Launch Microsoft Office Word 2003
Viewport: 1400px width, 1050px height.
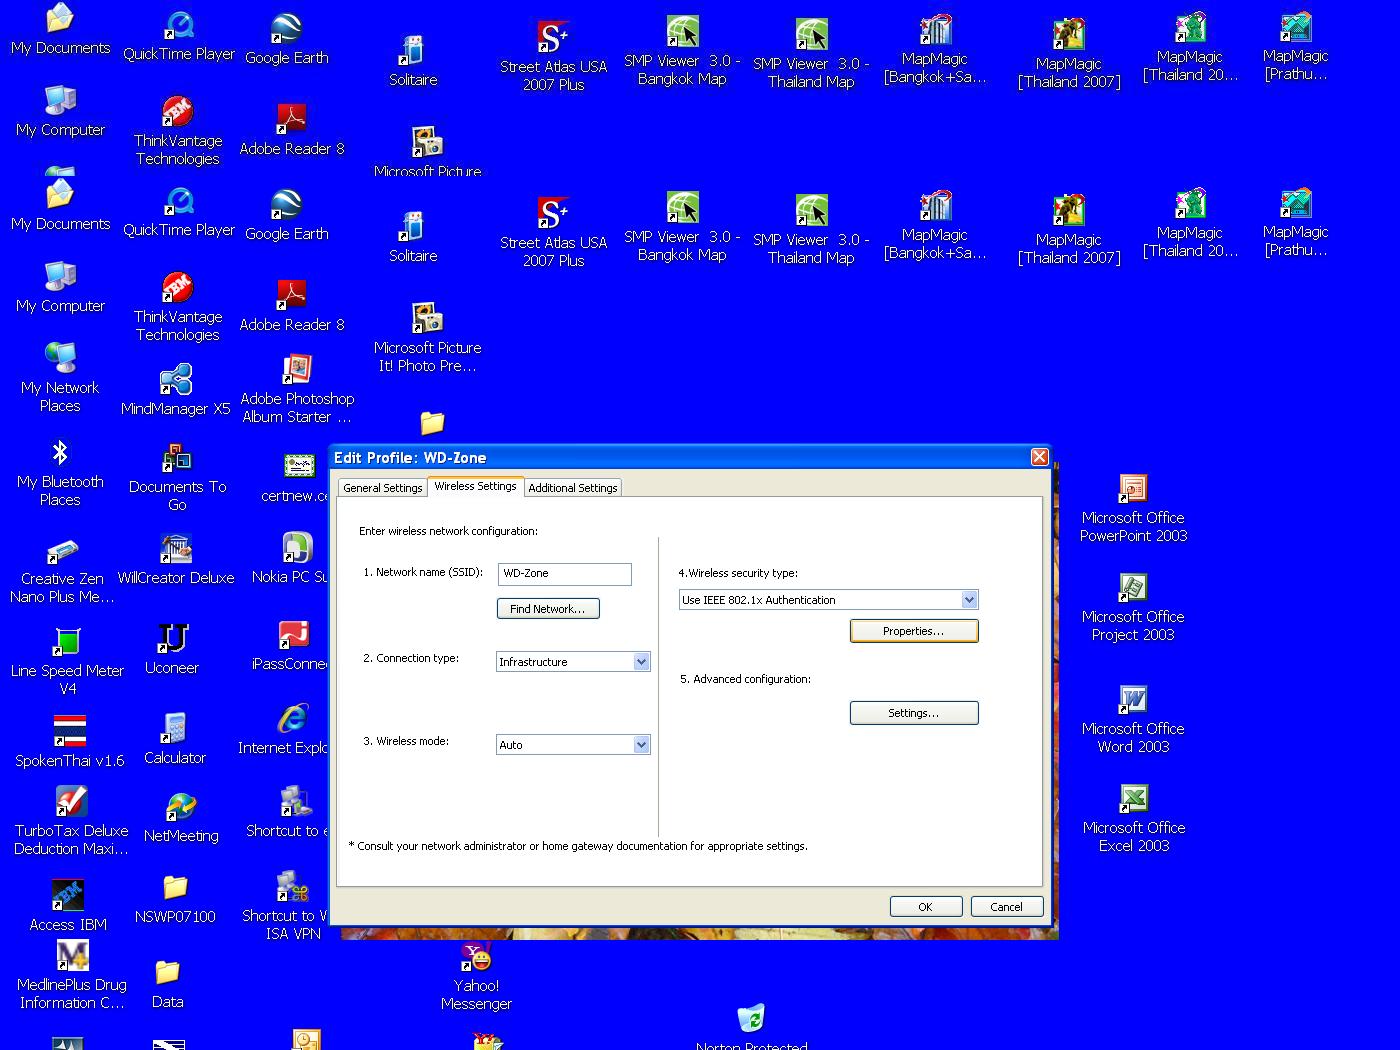point(1133,719)
